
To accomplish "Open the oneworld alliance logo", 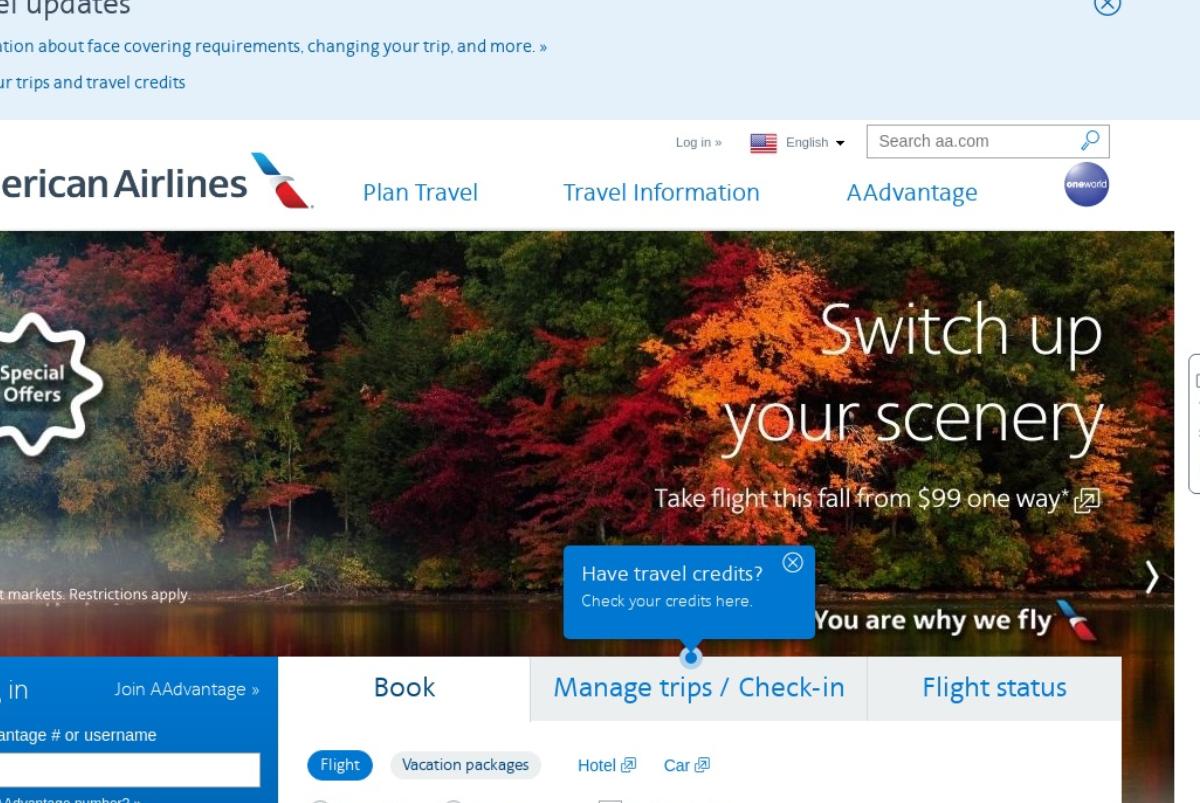I will point(1086,184).
